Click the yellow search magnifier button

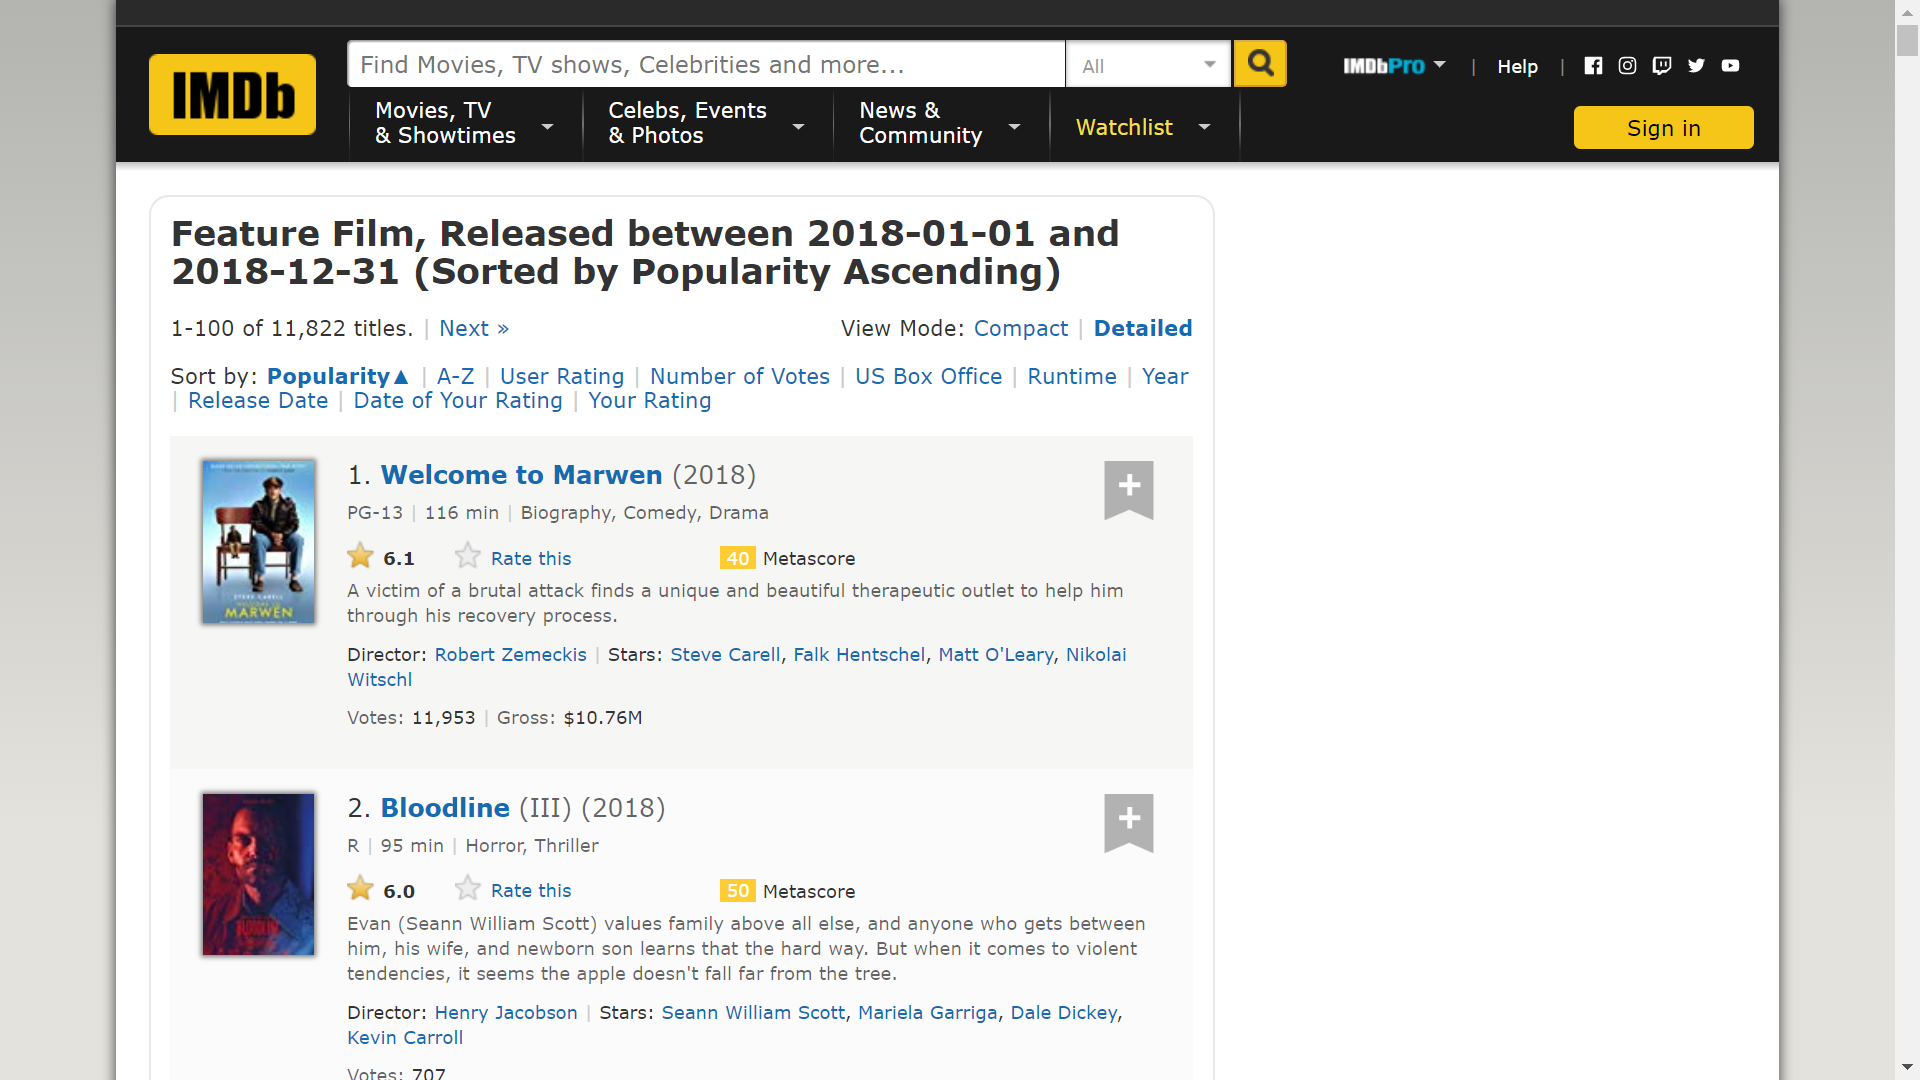click(1260, 64)
